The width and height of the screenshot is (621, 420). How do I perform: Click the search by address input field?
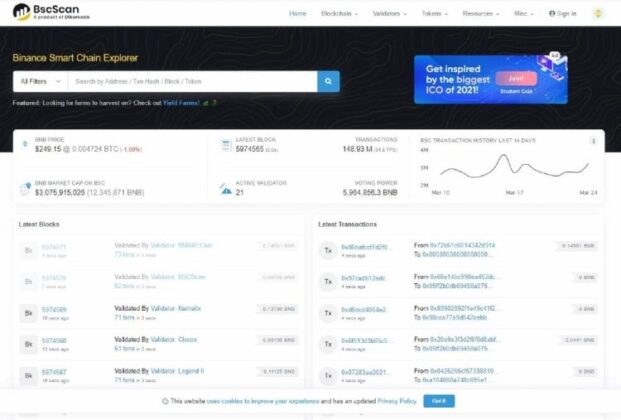192,82
